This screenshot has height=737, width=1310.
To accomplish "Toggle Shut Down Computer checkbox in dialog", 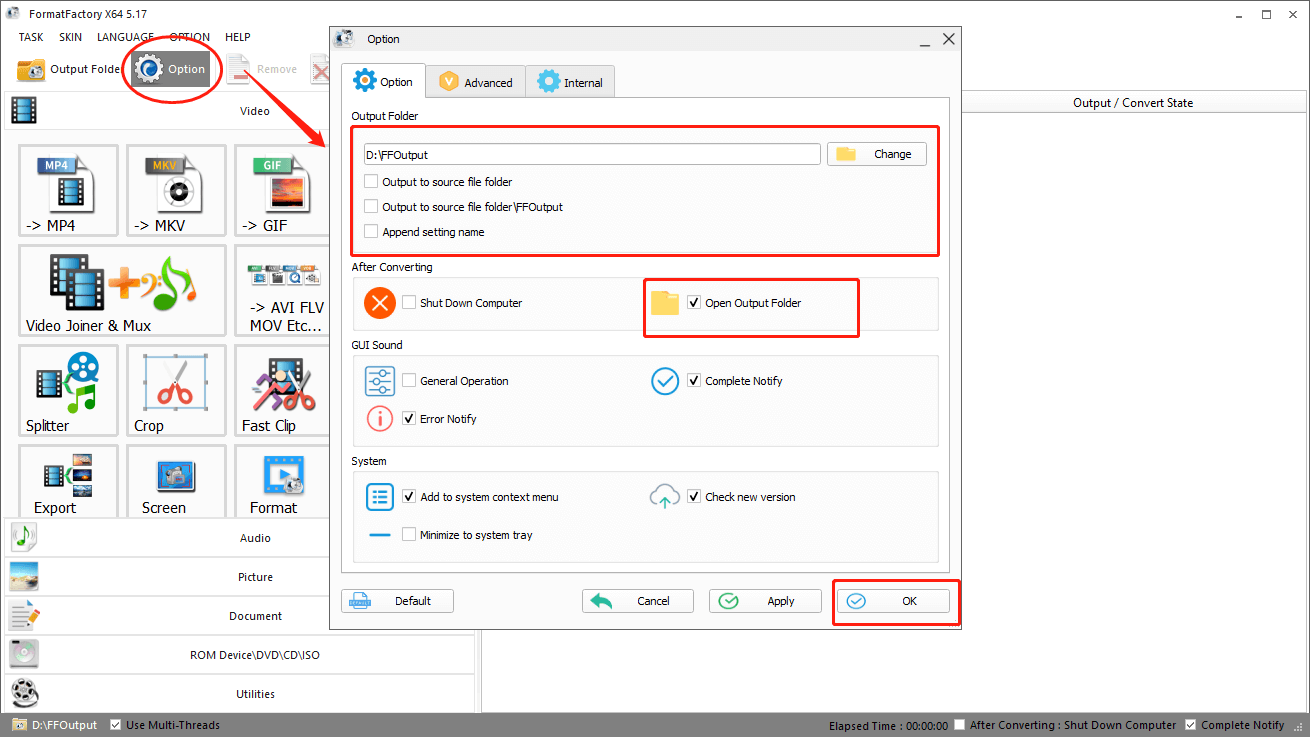I will 409,303.
